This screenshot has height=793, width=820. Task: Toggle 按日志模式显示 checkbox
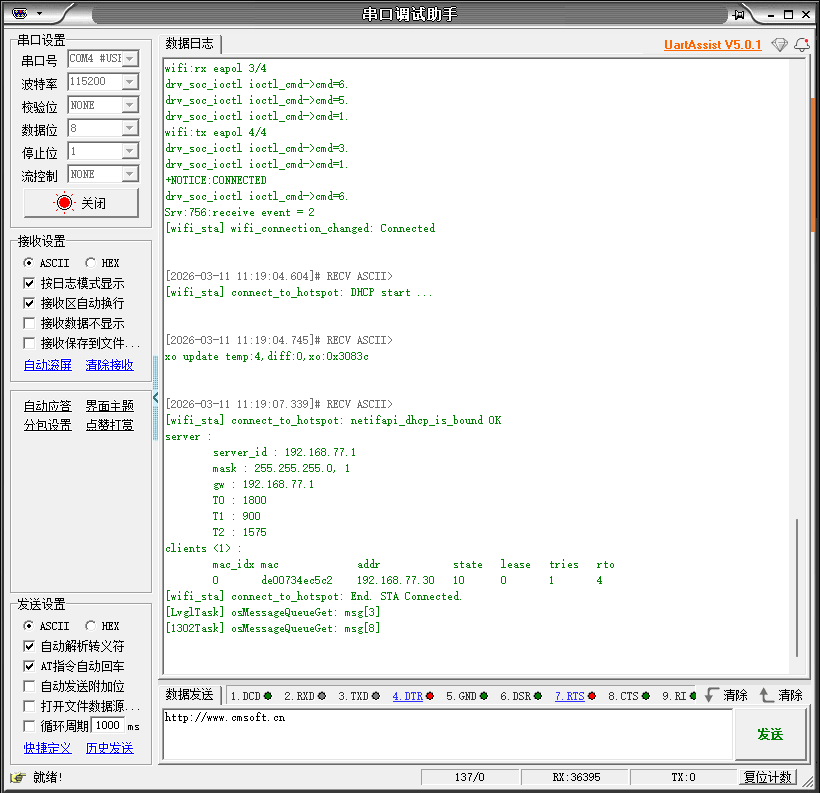(x=29, y=283)
